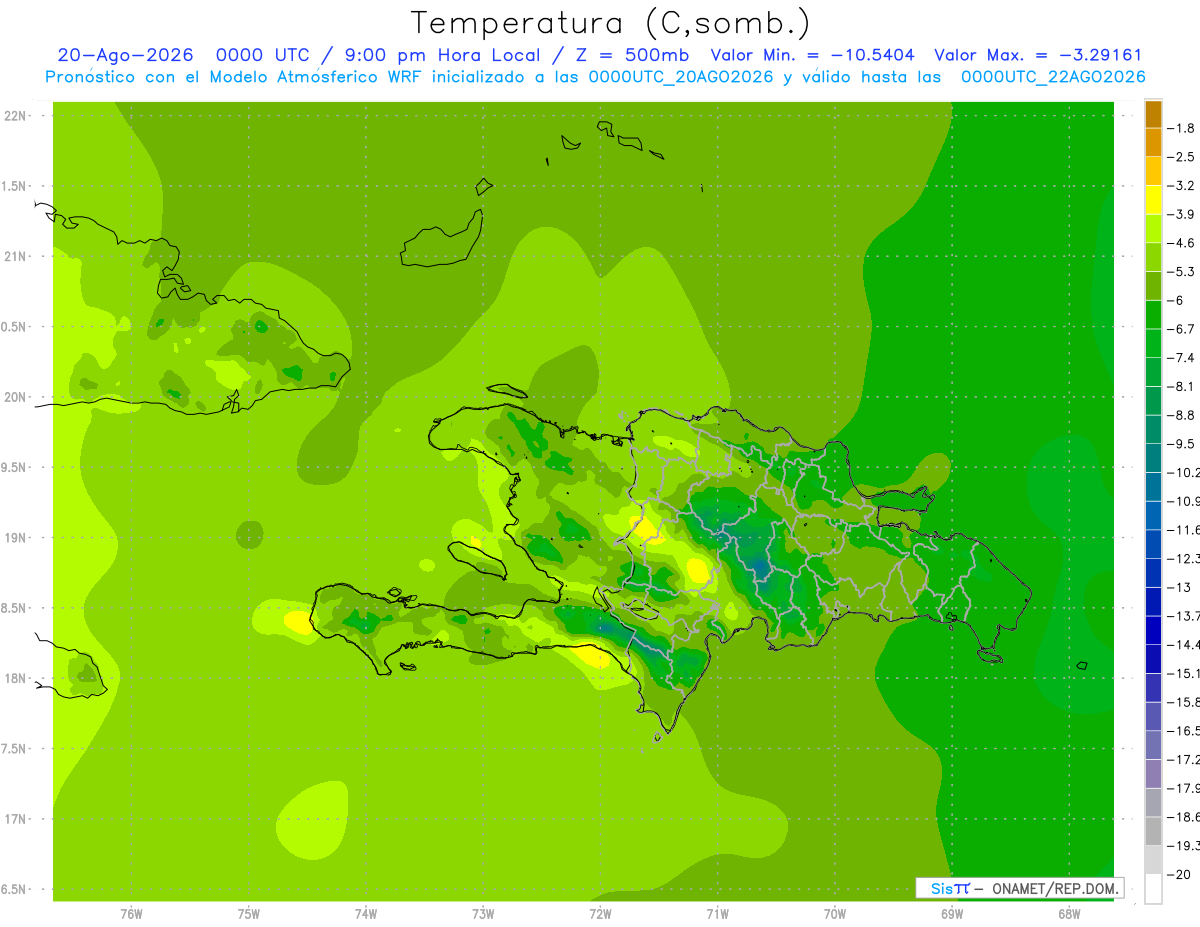Click the "0000UTC_20AGO2026" initialization timestamp
1200x927 pixels.
point(681,77)
